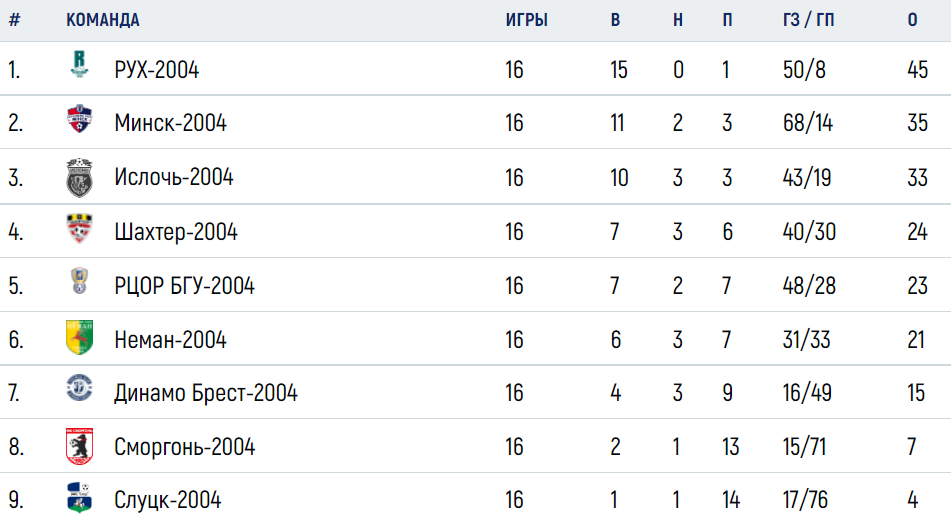The height and width of the screenshot is (522, 951).
Task: Click the Сморгонь-2004 red bear crest
Action: 79,446
